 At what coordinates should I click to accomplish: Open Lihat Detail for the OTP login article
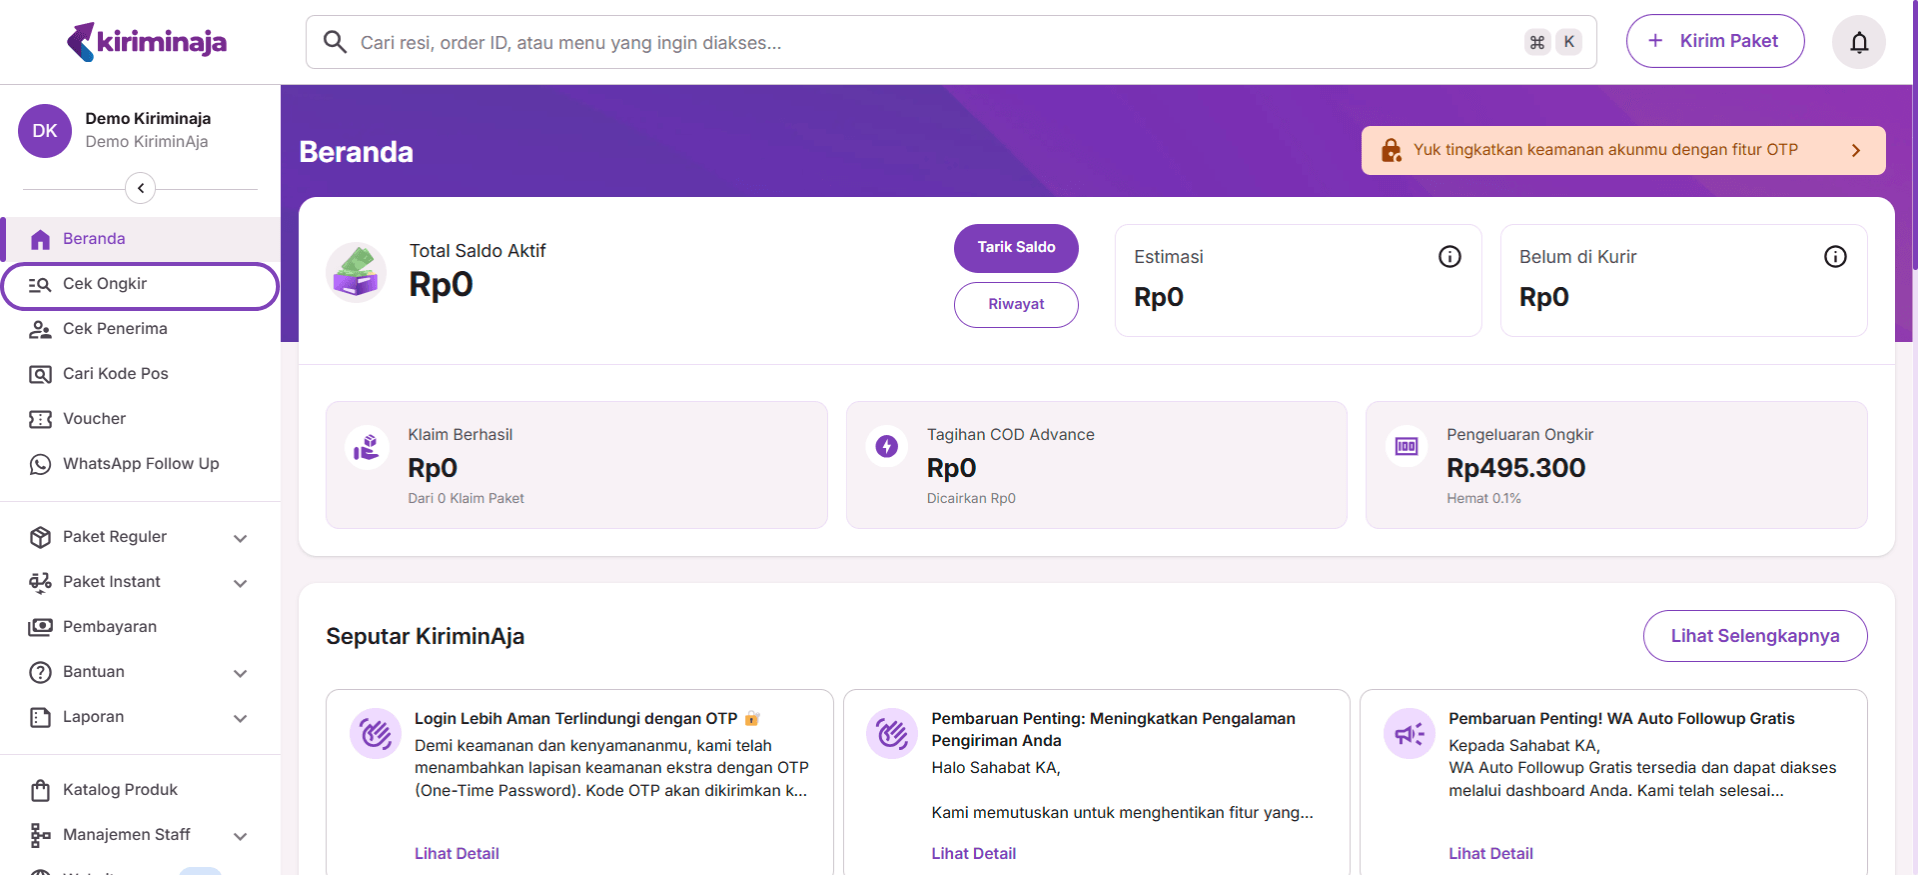click(x=457, y=853)
